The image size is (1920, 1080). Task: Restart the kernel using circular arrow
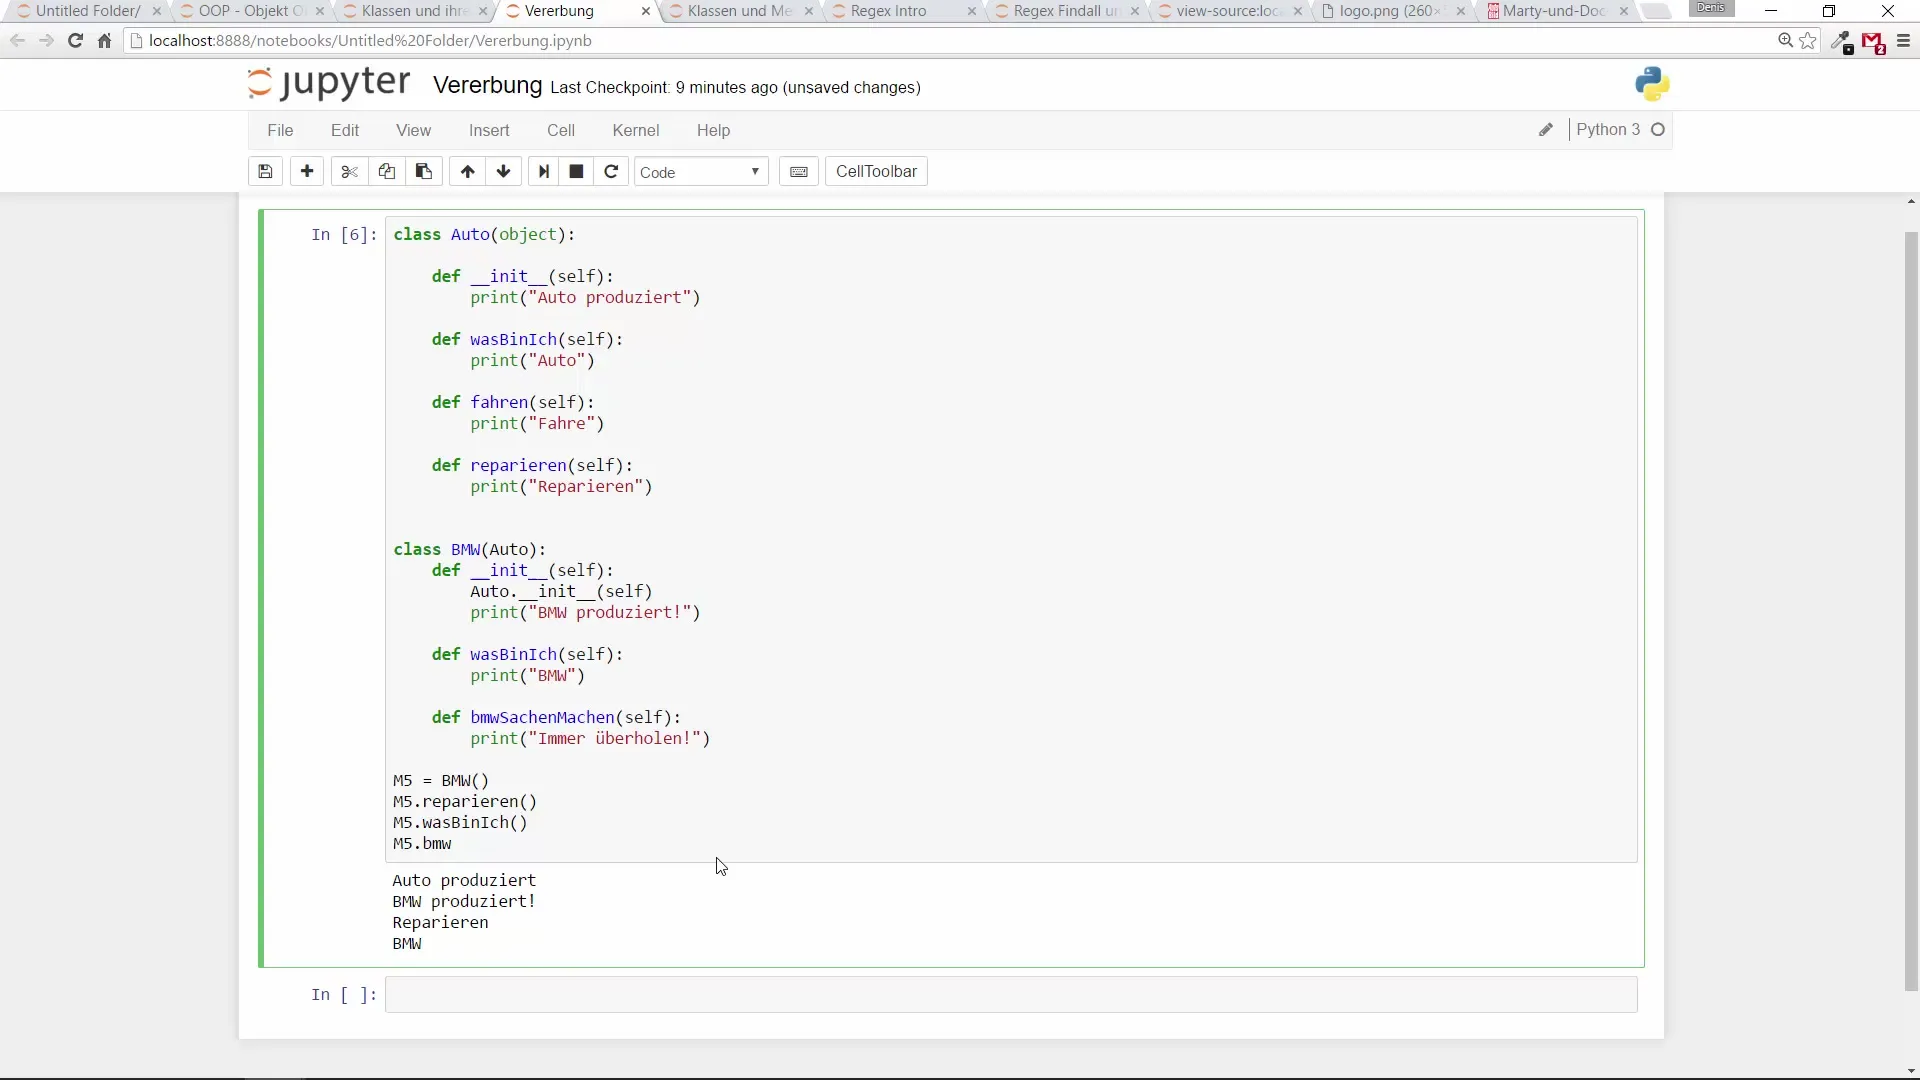611,172
